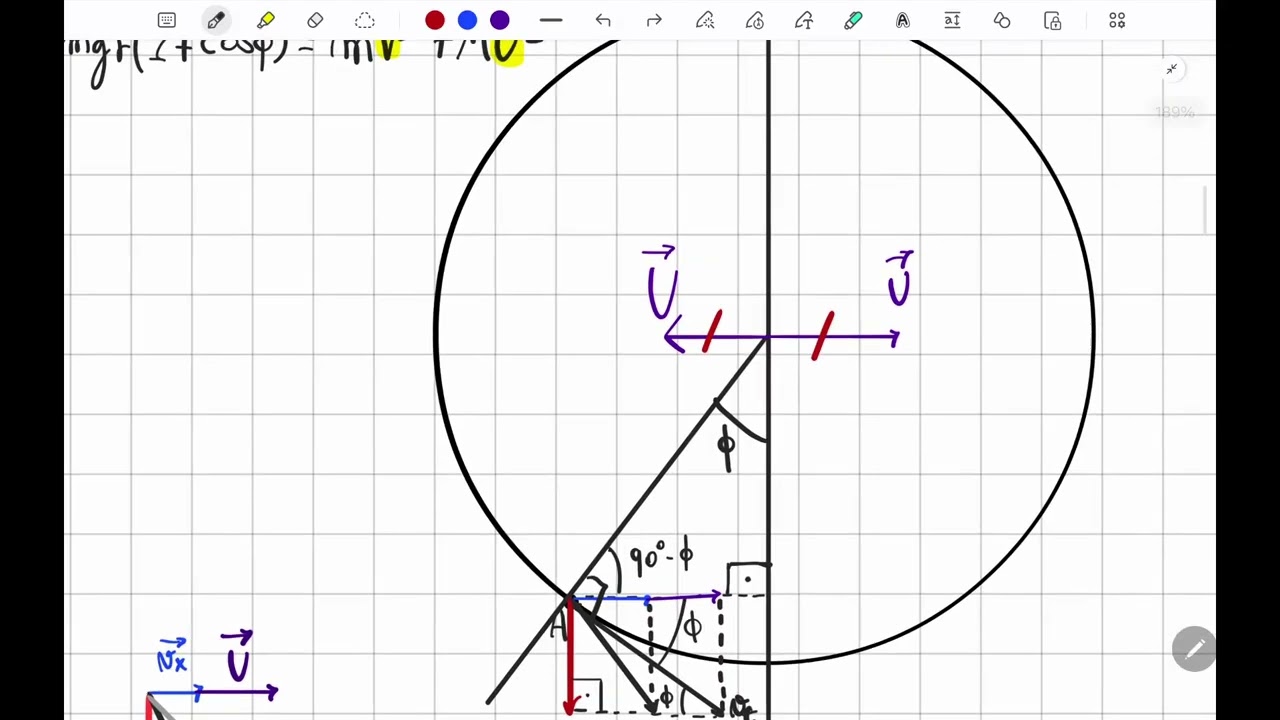This screenshot has width=1280, height=720.
Task: Toggle handwriting auto-fix pen with sparkles icon
Action: (x=705, y=20)
